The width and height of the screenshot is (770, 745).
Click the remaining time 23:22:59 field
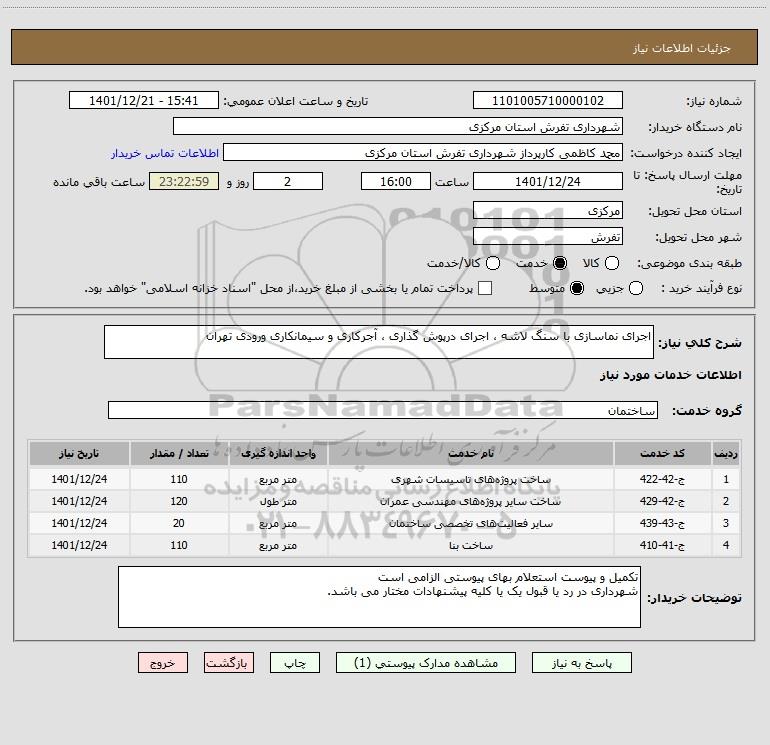(x=184, y=181)
